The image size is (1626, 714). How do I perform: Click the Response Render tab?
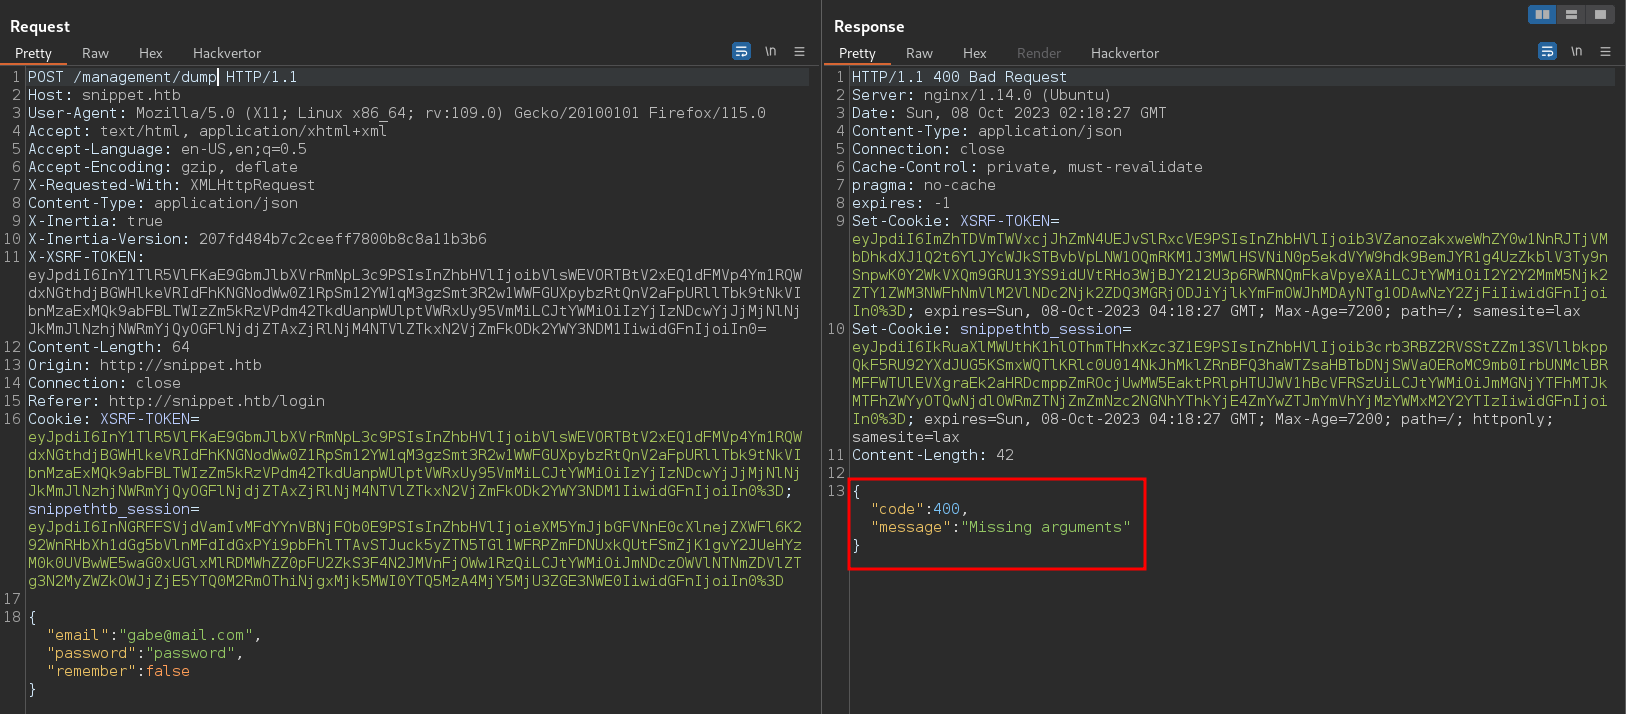pyautogui.click(x=1039, y=53)
